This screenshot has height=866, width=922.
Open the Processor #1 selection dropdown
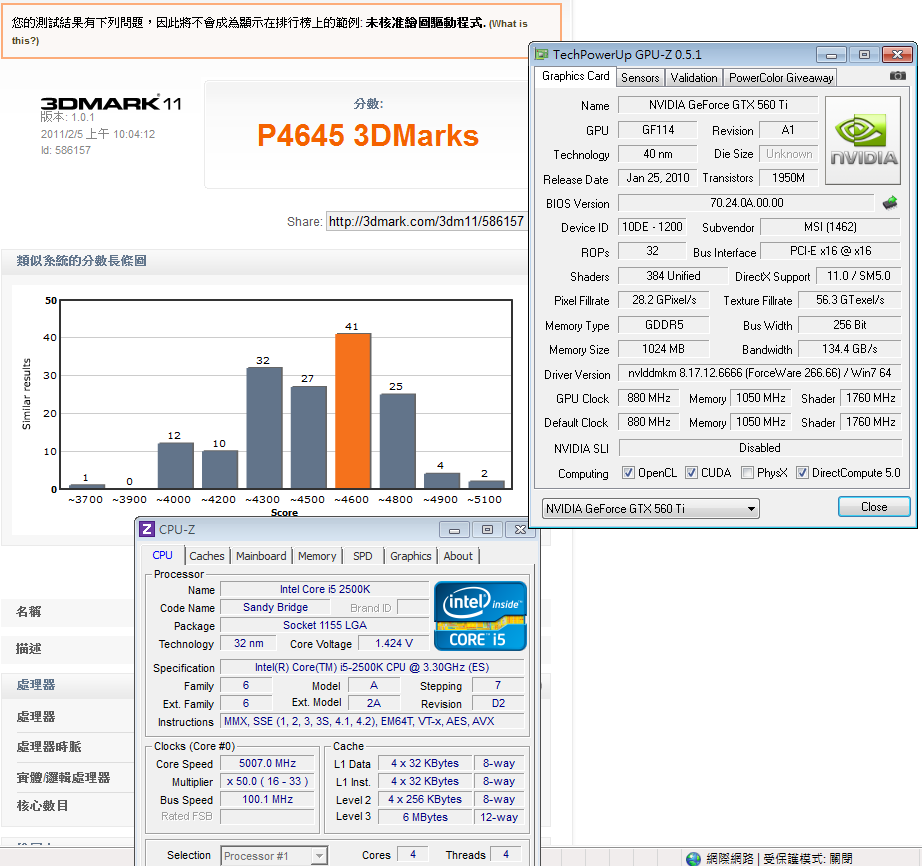pos(274,856)
